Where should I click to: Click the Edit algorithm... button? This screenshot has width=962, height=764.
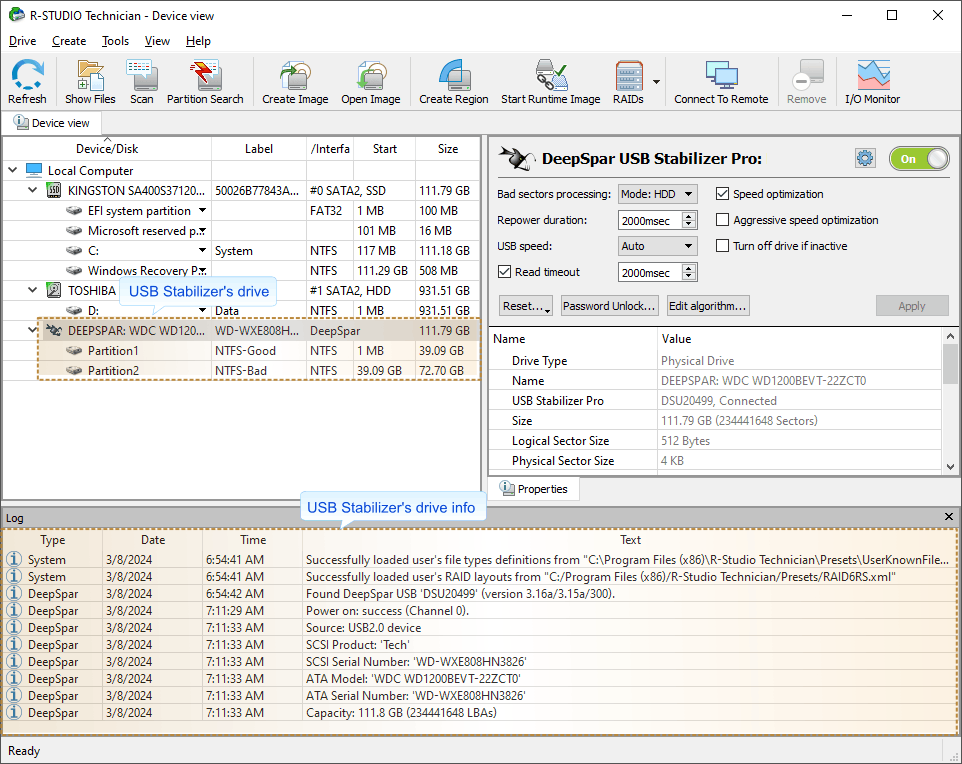pyautogui.click(x=708, y=306)
